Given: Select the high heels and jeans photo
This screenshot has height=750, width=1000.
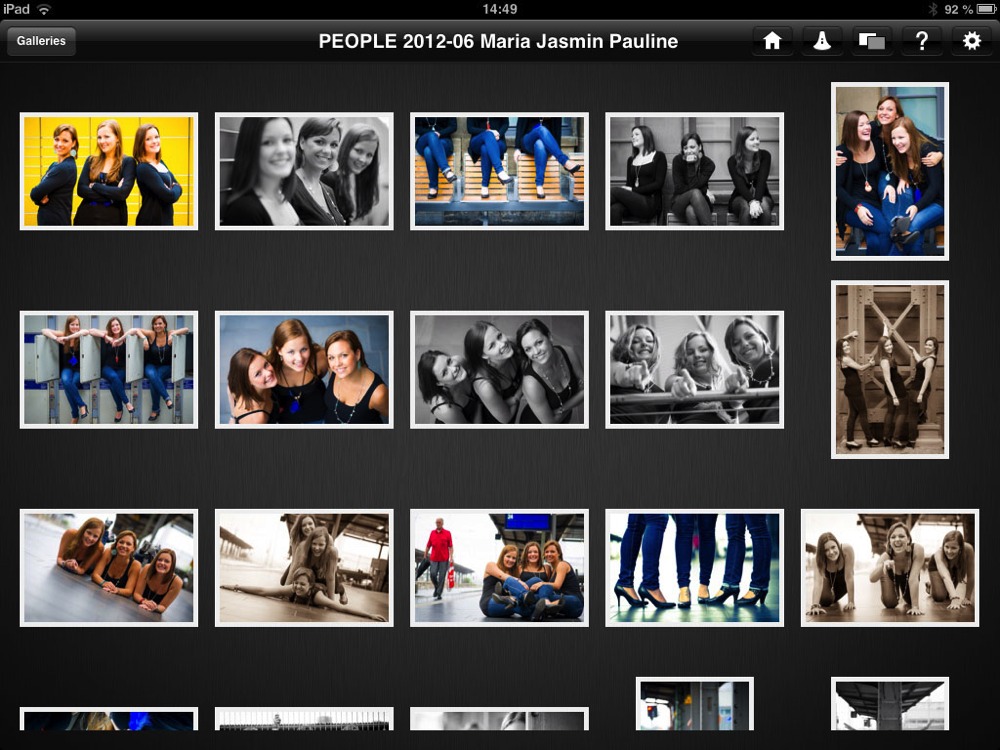Looking at the screenshot, I should click(694, 568).
